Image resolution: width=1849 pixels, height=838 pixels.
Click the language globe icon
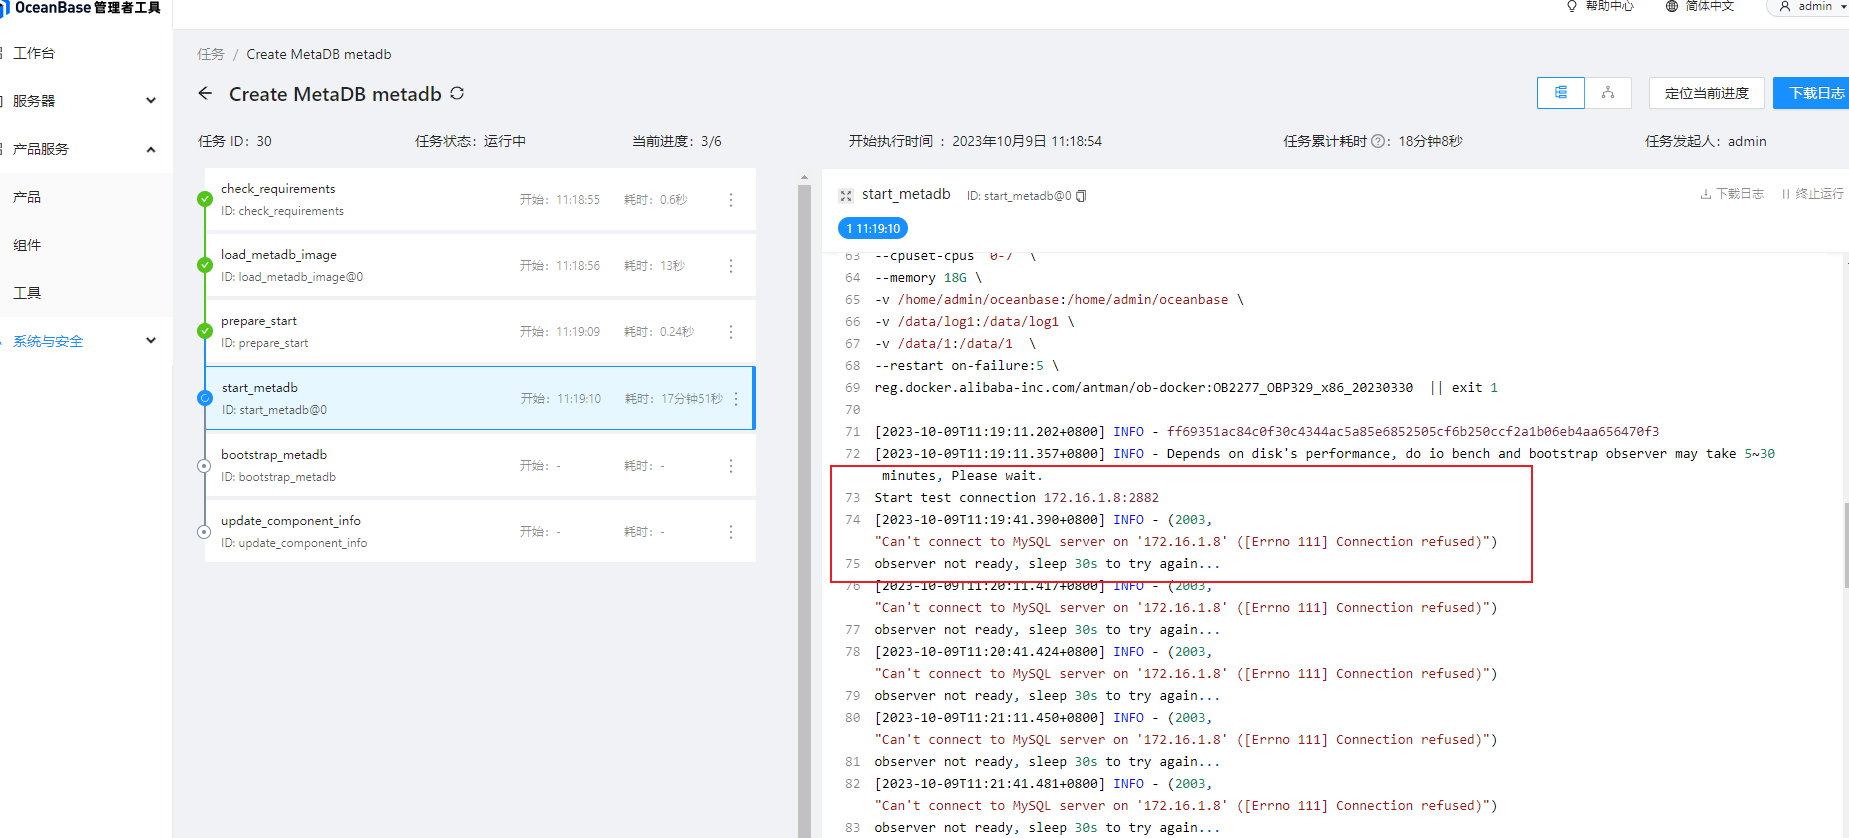pos(1671,6)
